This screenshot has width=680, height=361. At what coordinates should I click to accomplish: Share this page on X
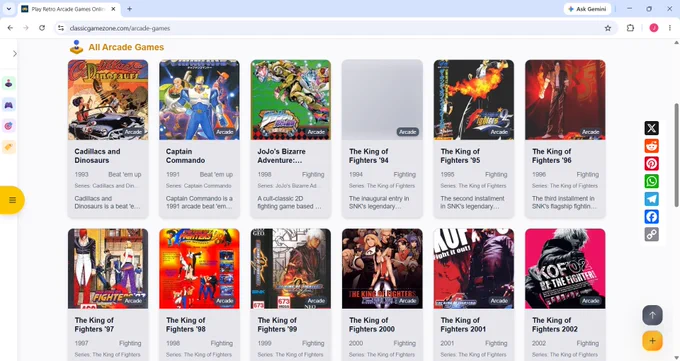651,128
